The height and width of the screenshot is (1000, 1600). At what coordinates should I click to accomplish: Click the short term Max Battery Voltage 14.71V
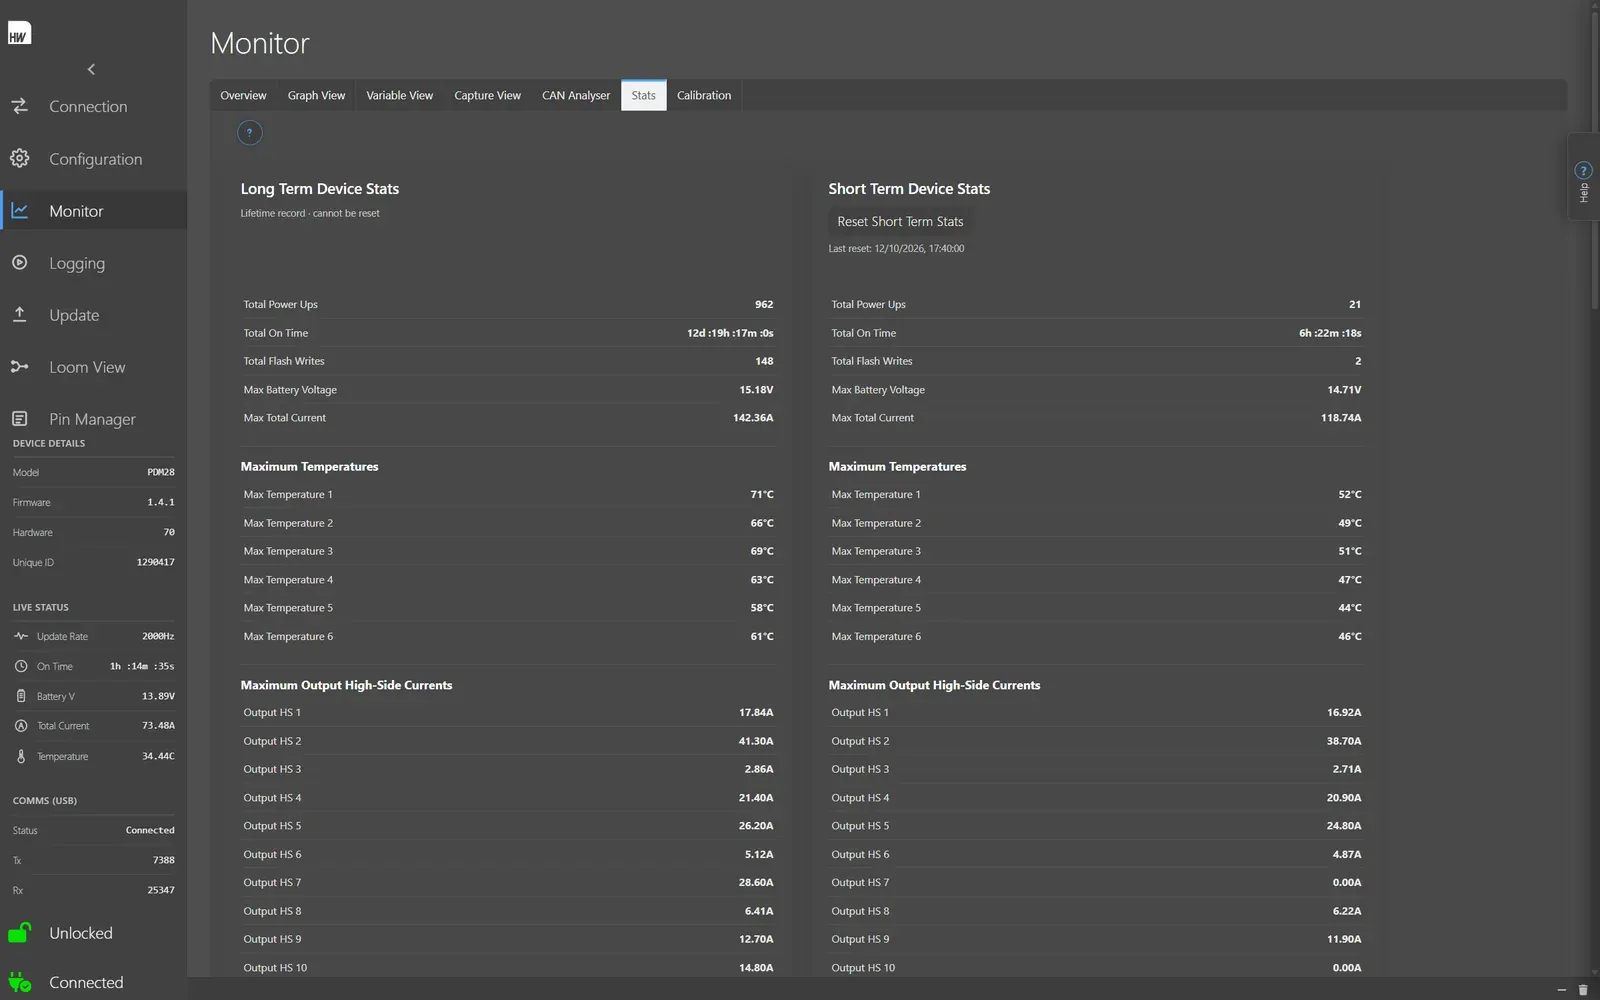(x=1344, y=390)
